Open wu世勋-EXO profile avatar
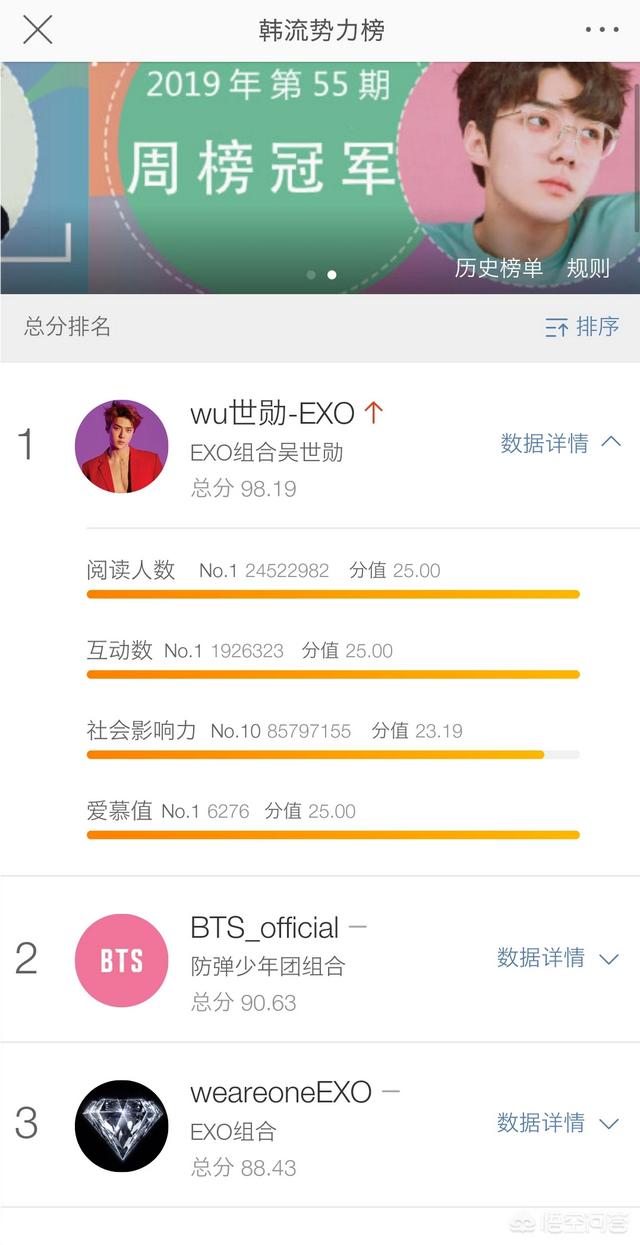Screen dimensions: 640x1245 pos(121,446)
